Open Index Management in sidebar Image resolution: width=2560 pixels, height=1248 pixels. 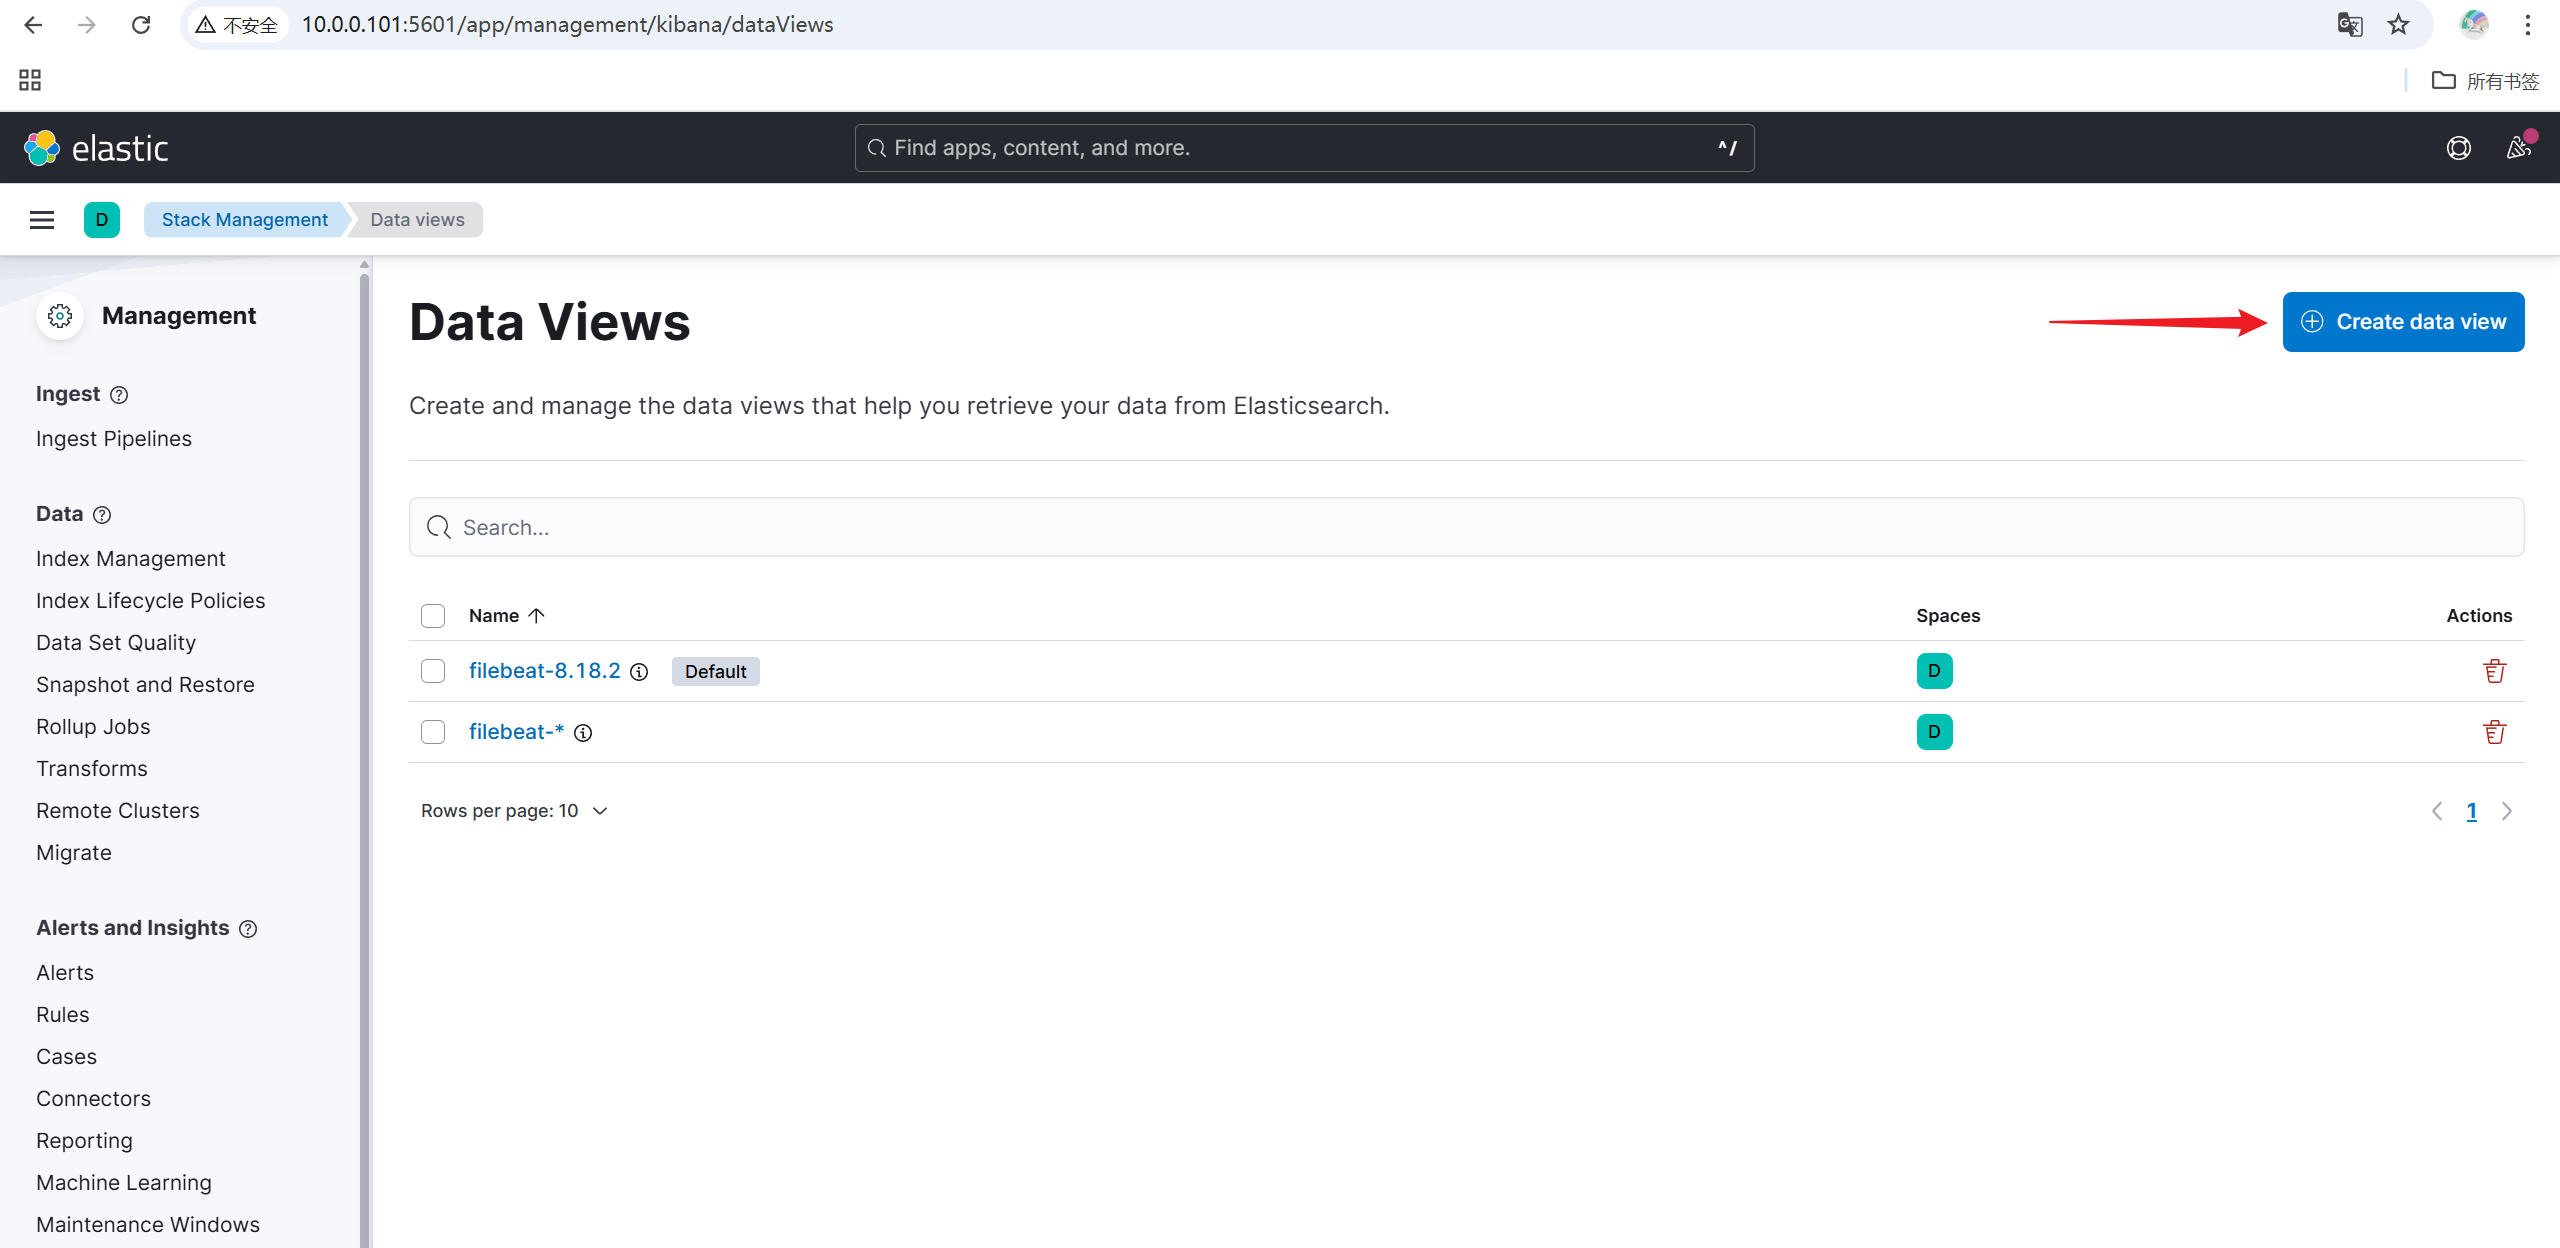(131, 559)
